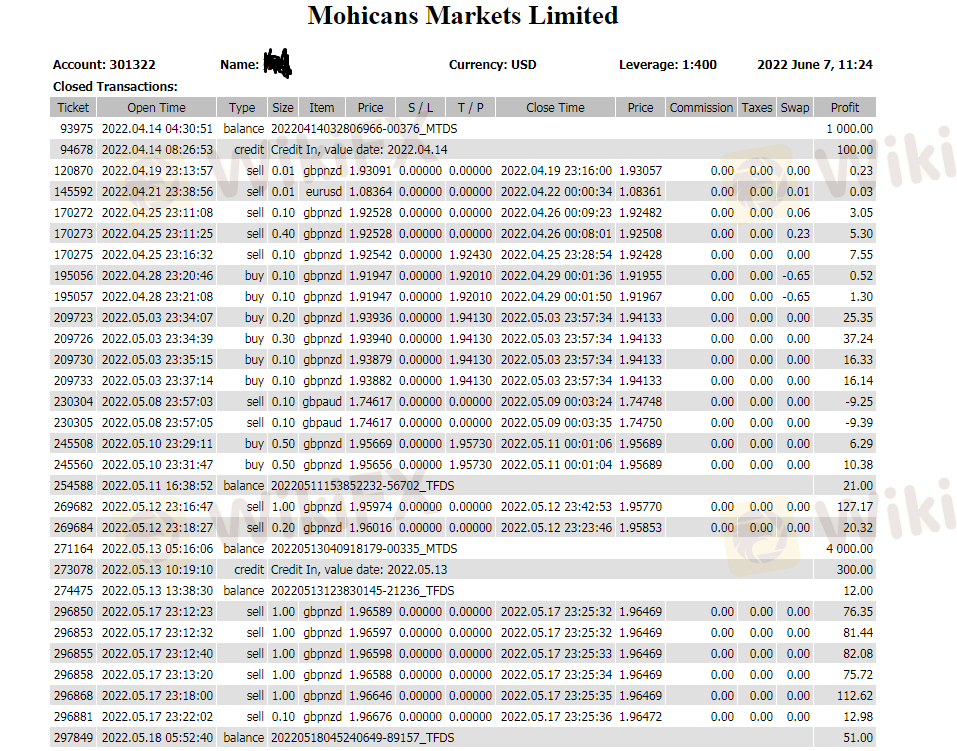Click the Profit column header
Screen dimensions: 957x751
(x=845, y=107)
